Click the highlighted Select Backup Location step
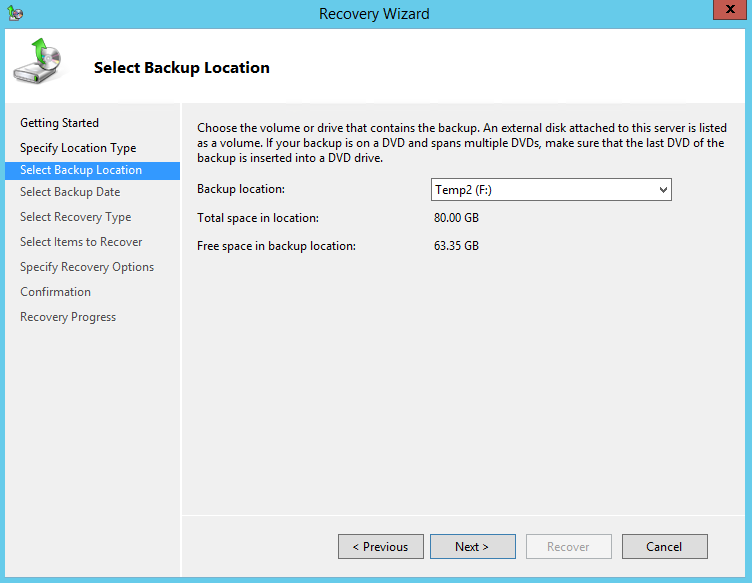 pos(81,170)
